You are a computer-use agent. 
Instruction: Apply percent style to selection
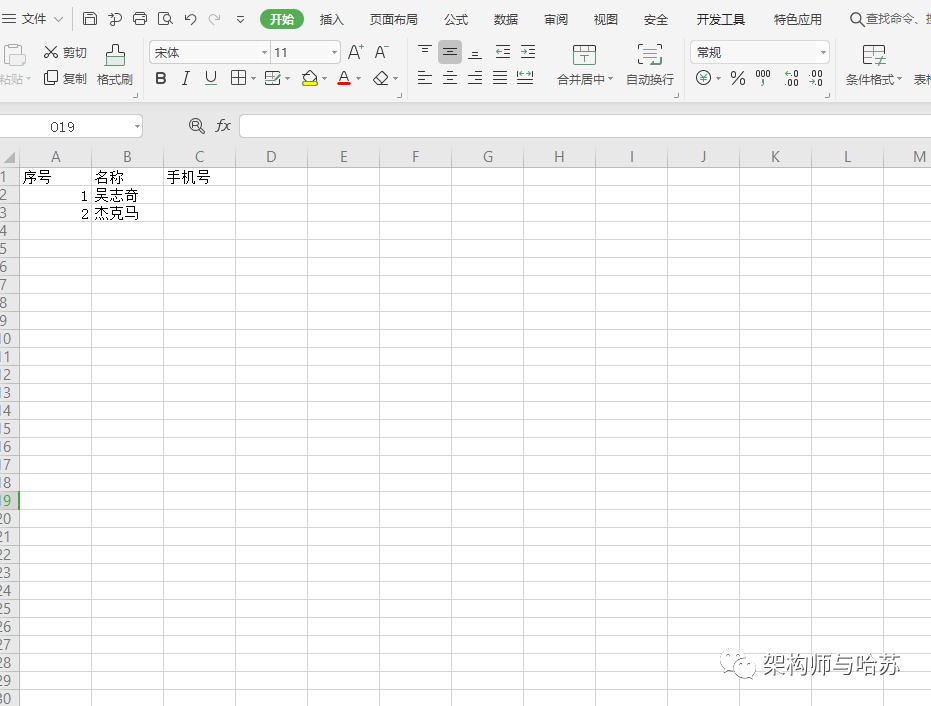coord(738,78)
